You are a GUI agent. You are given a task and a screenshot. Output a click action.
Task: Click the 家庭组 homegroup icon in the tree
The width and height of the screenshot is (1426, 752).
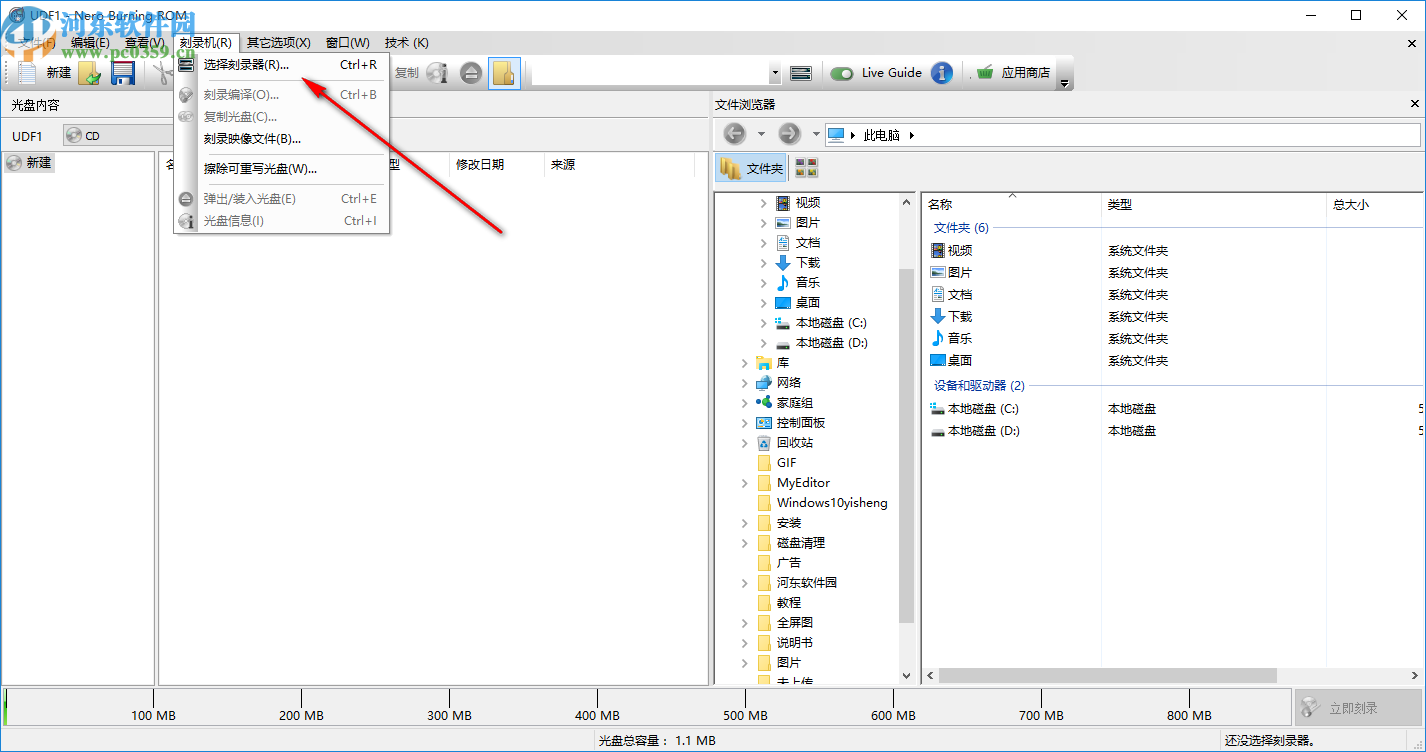point(764,403)
